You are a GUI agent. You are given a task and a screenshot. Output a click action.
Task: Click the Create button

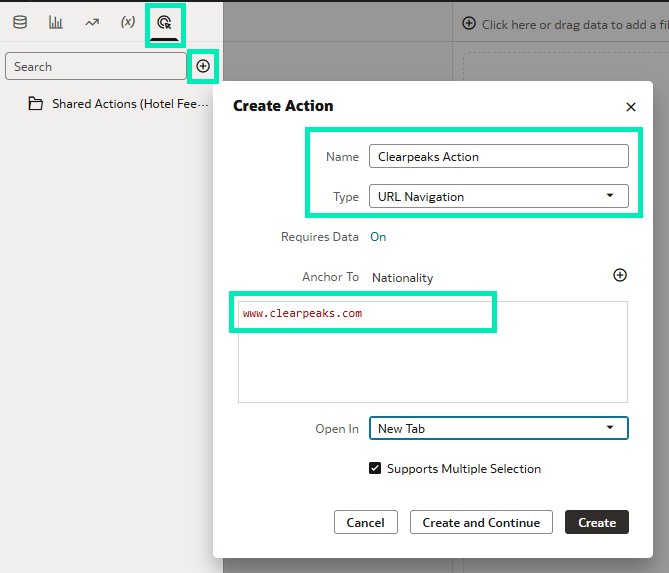[x=597, y=522]
